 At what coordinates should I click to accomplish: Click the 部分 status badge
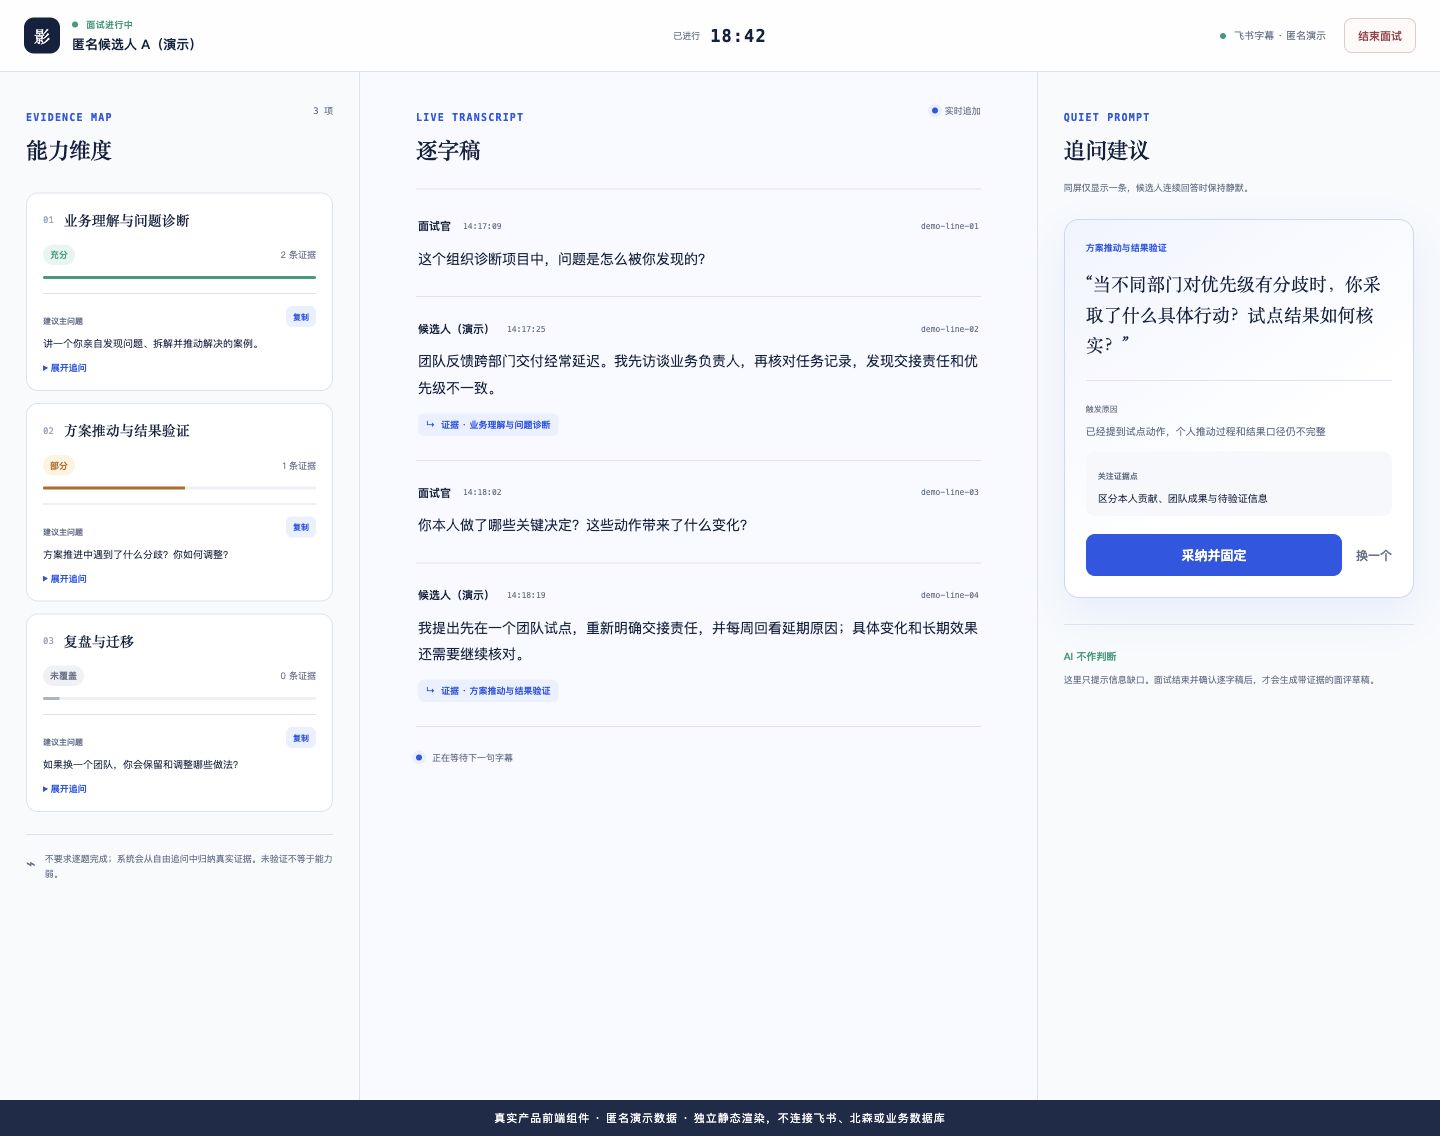pyautogui.click(x=59, y=466)
